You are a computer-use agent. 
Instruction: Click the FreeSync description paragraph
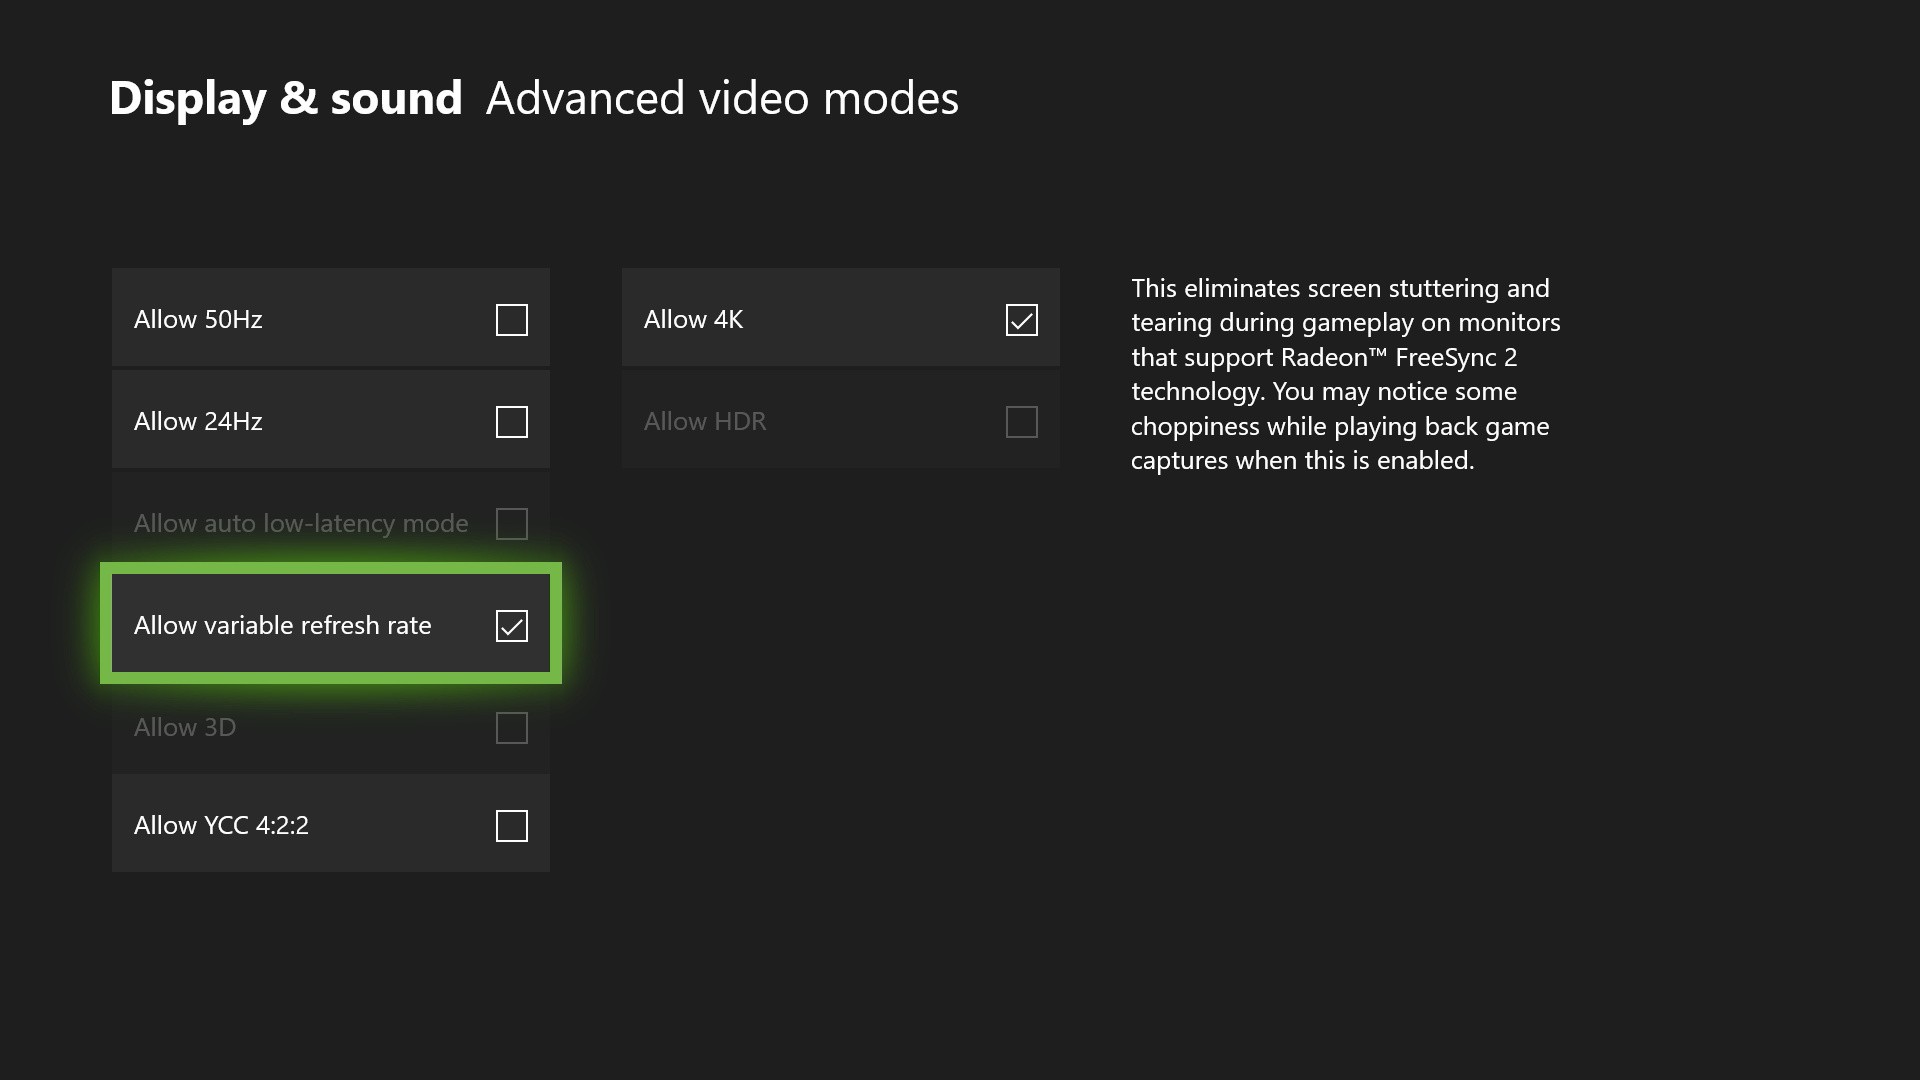coord(1345,374)
